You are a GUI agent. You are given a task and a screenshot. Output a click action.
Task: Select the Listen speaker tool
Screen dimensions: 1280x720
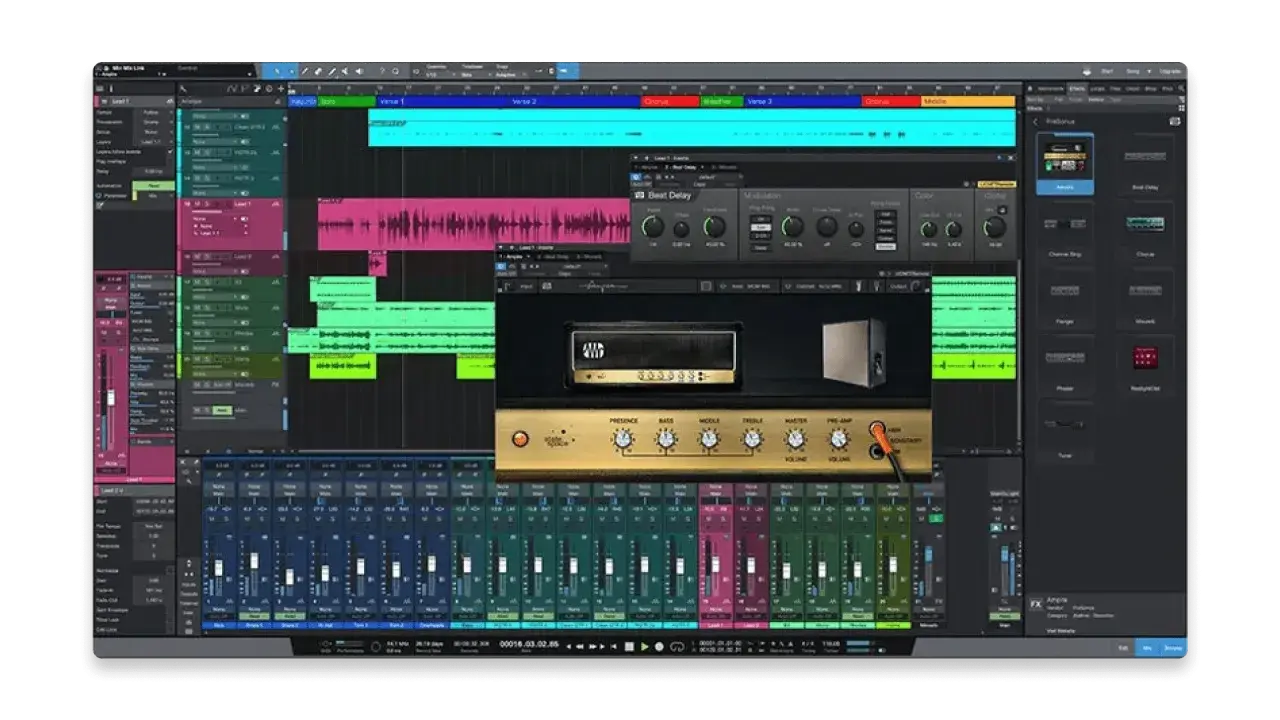tap(358, 72)
